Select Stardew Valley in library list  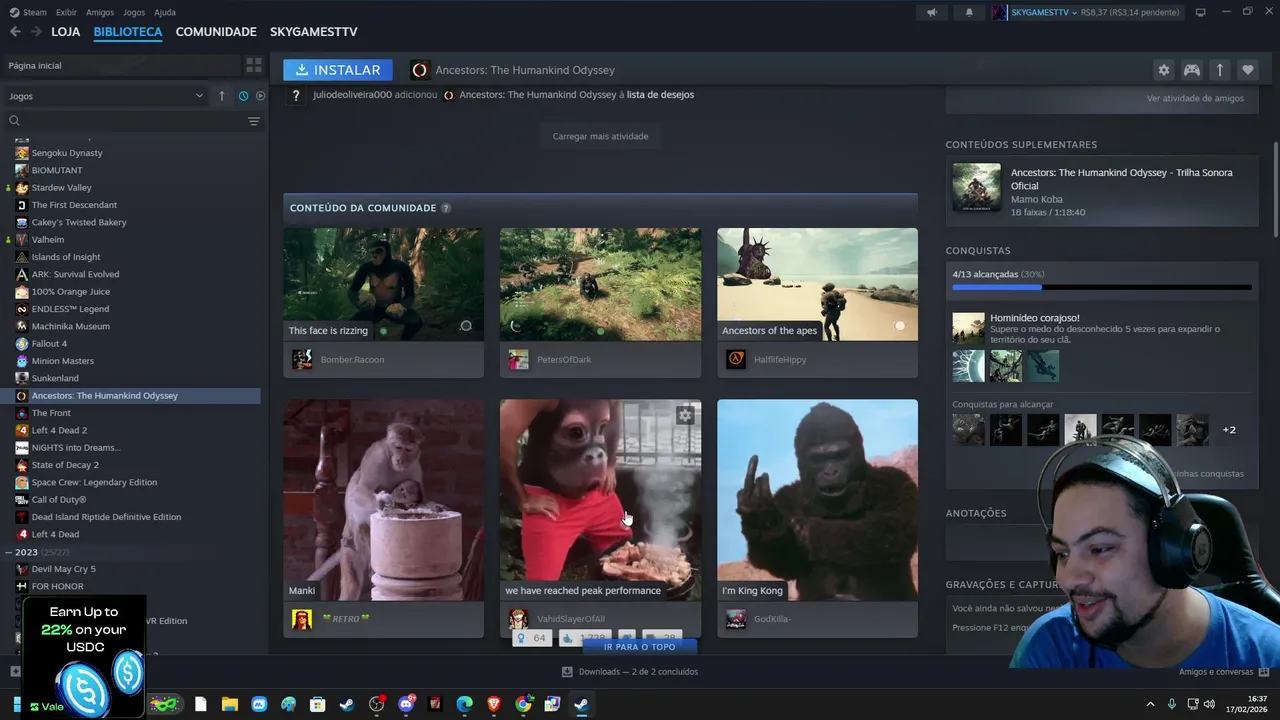point(61,187)
